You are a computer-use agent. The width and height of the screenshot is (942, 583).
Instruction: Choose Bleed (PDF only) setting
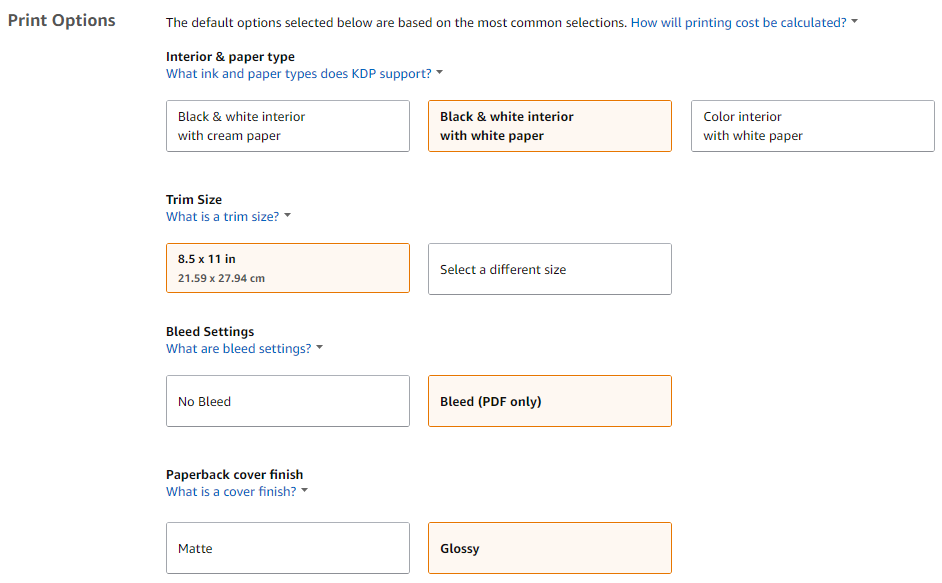point(550,401)
